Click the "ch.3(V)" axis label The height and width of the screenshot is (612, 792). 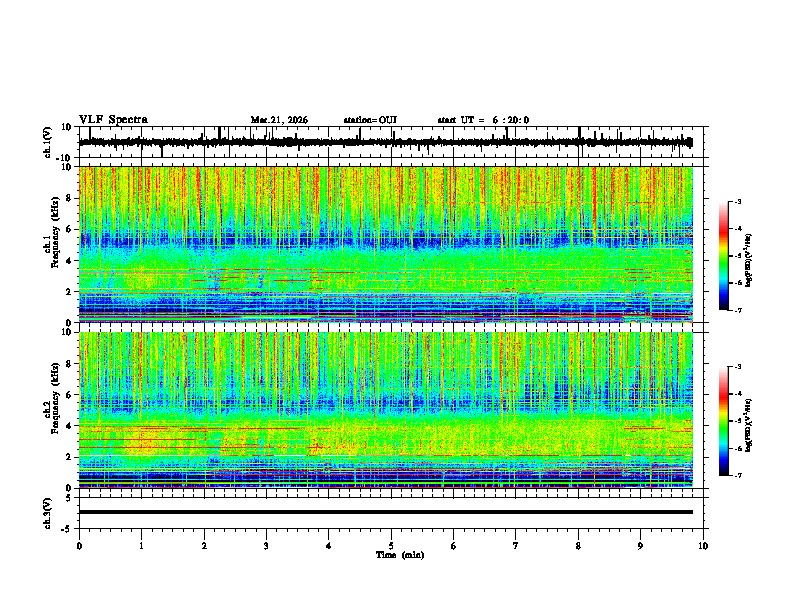(47, 513)
